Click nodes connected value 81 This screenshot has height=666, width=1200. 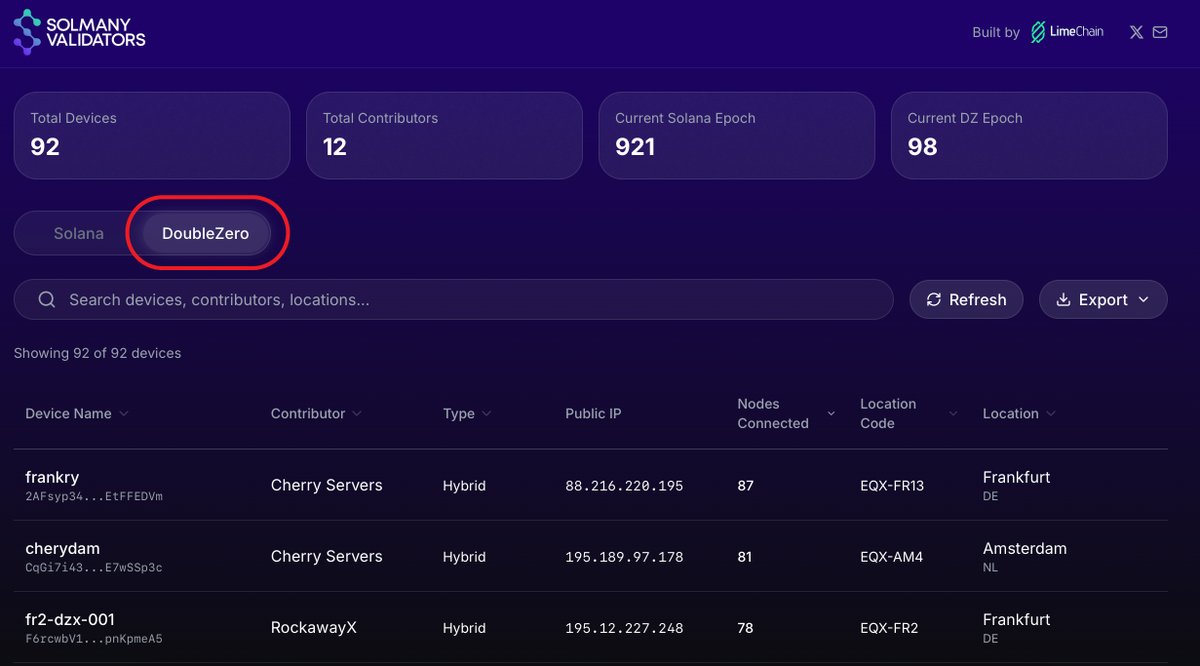[x=744, y=556]
